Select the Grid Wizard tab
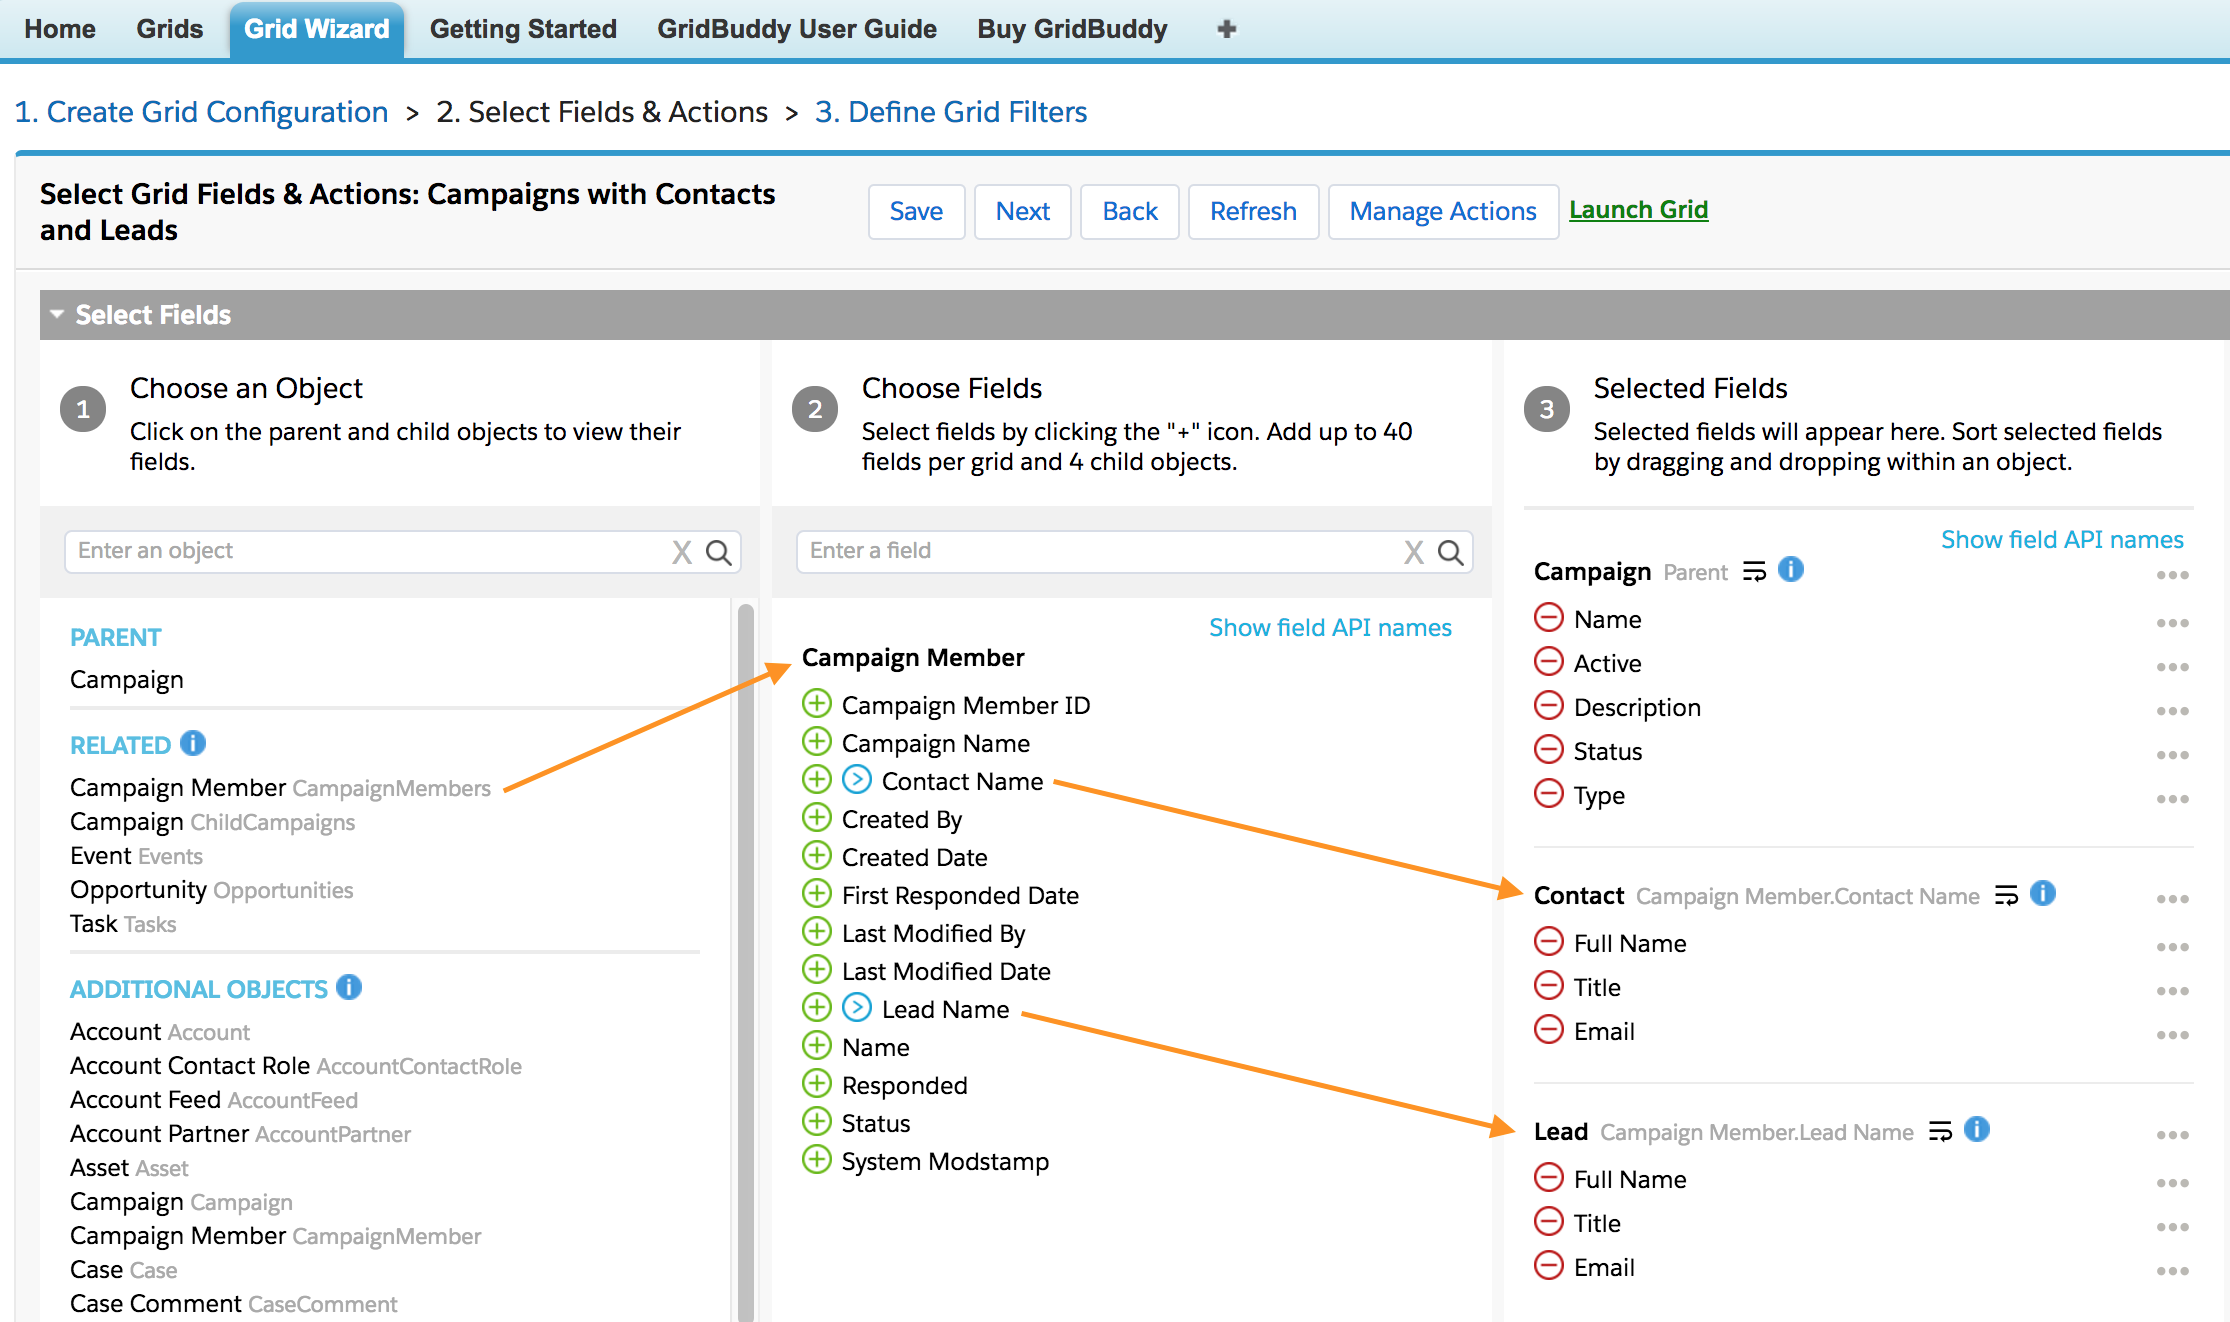Image resolution: width=2230 pixels, height=1322 pixels. click(317, 29)
